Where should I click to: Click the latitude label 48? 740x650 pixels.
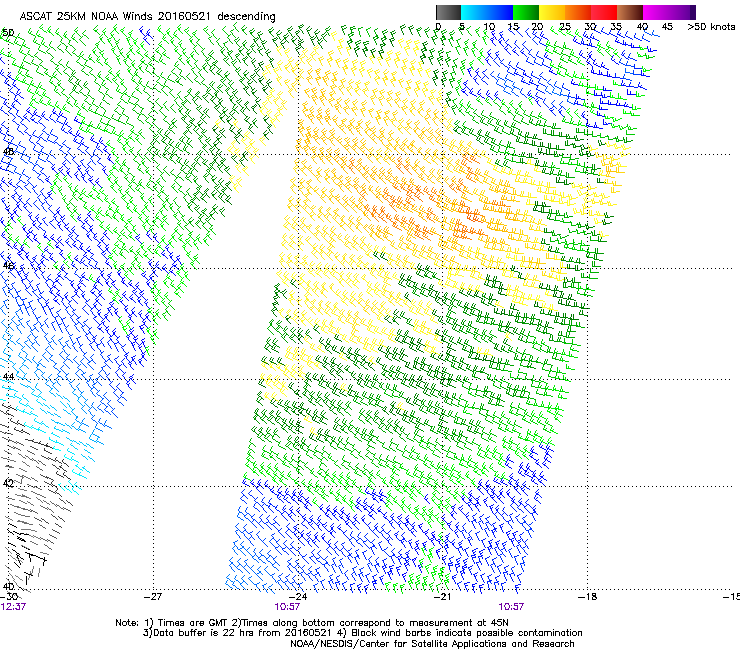click(x=8, y=152)
